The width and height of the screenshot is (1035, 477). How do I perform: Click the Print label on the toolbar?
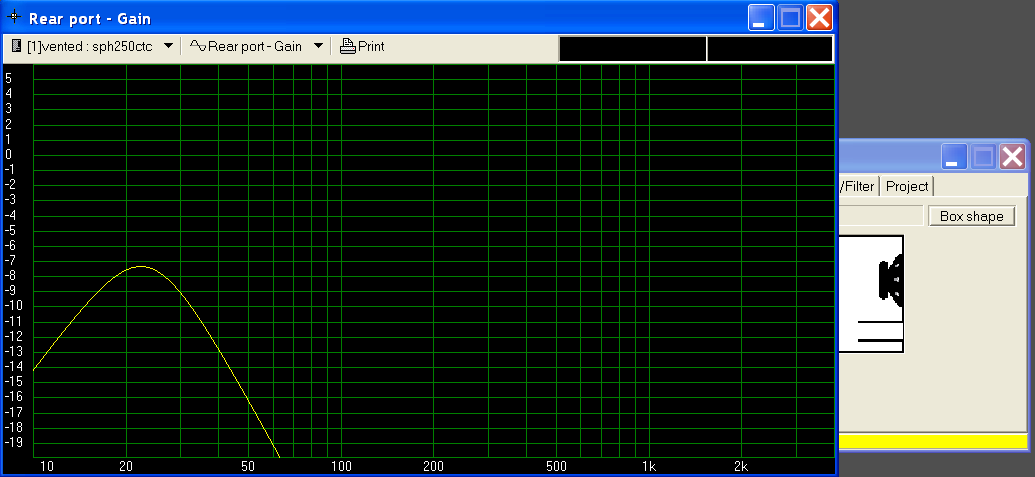tap(371, 47)
